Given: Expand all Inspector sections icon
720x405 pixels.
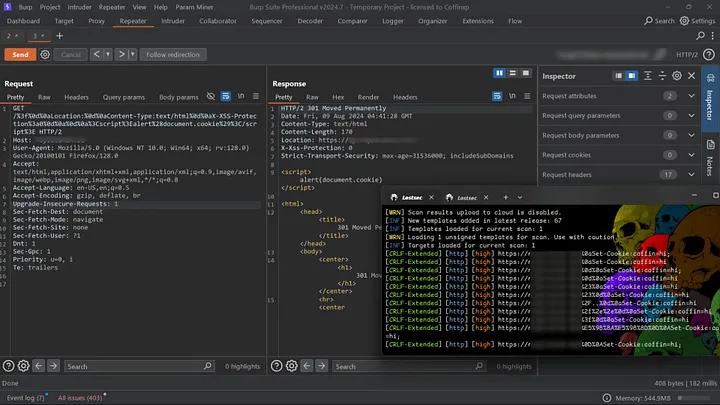Looking at the screenshot, I should tap(647, 76).
